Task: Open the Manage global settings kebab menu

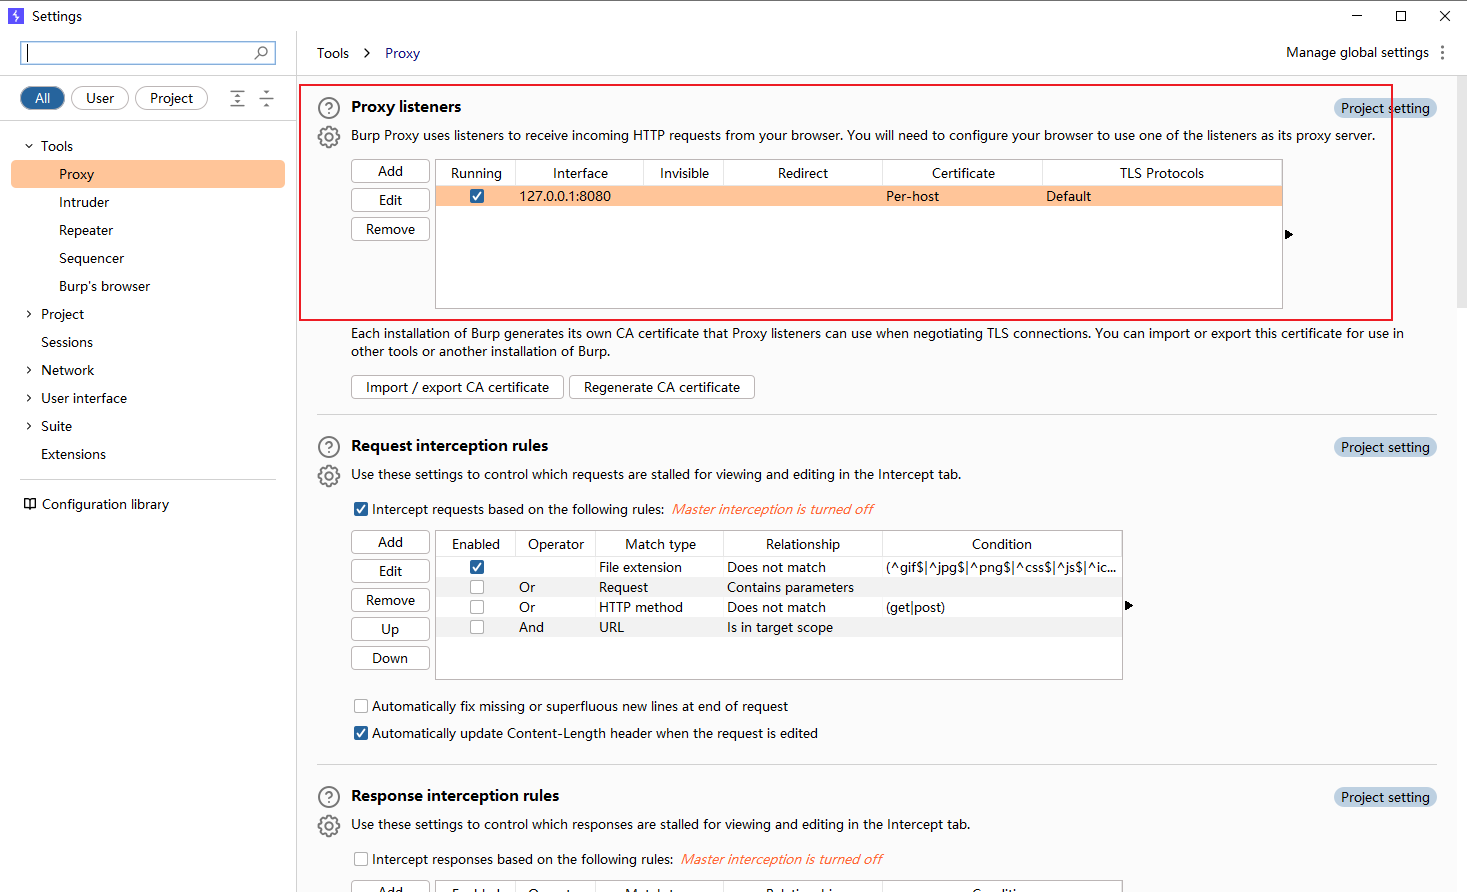Action: pyautogui.click(x=1442, y=52)
